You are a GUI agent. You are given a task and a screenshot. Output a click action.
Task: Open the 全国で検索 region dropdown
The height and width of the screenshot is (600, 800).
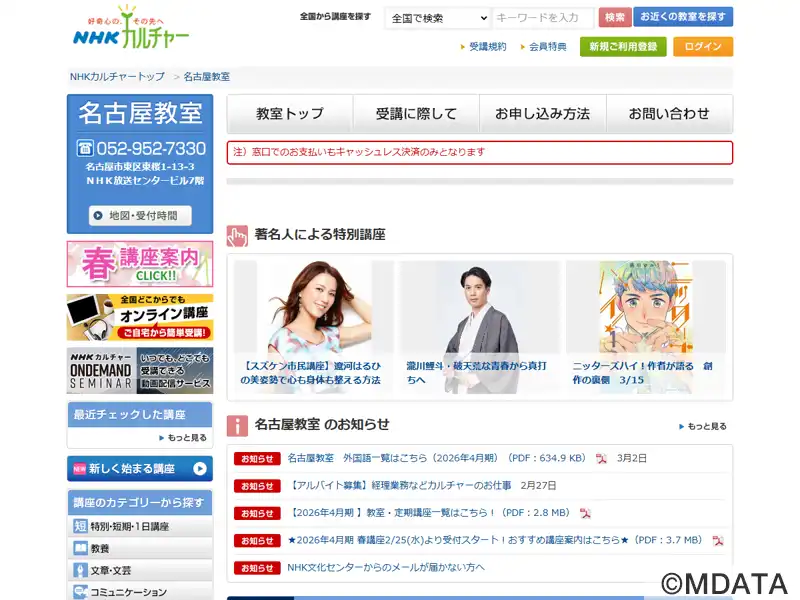(x=438, y=18)
